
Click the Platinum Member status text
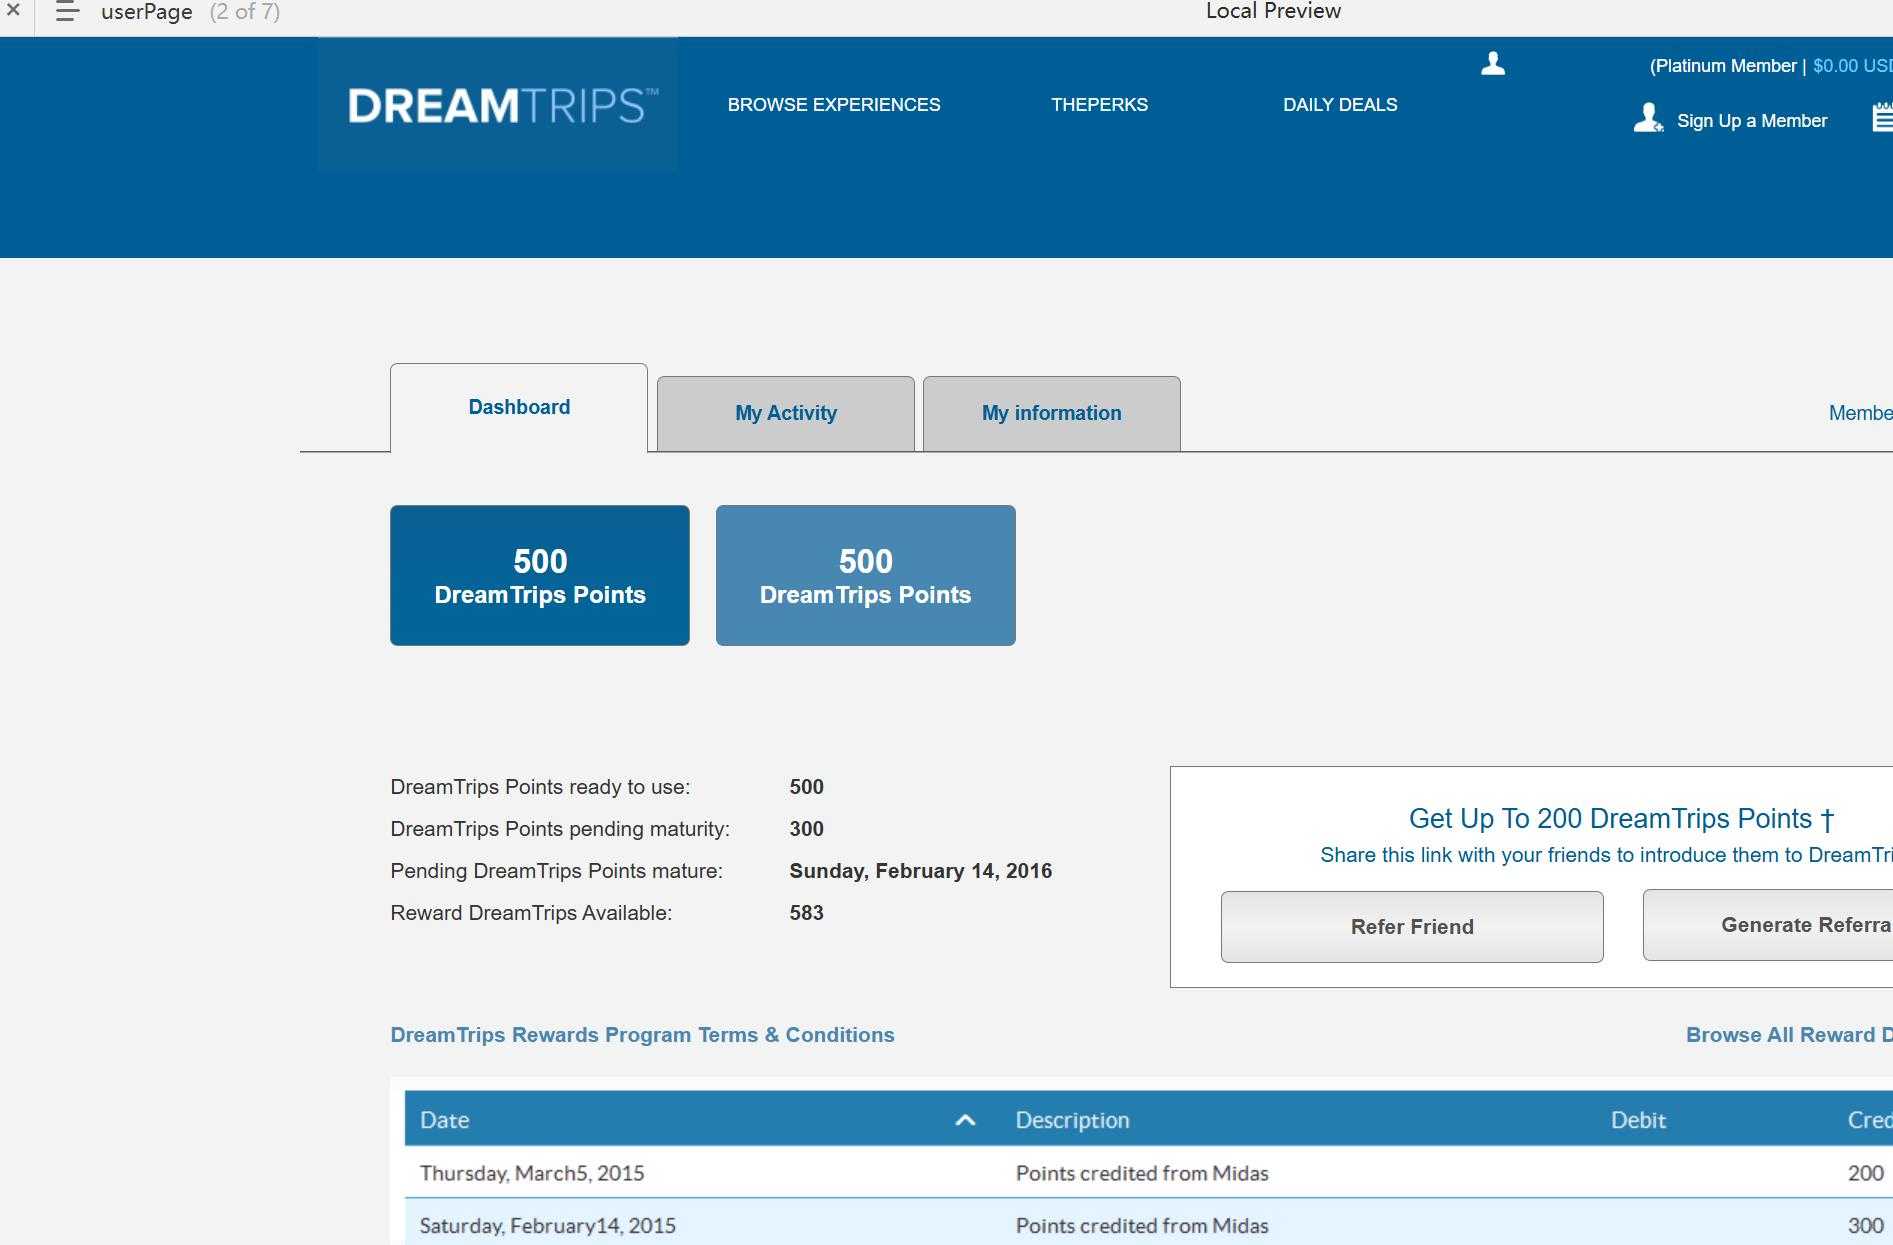coord(1725,66)
